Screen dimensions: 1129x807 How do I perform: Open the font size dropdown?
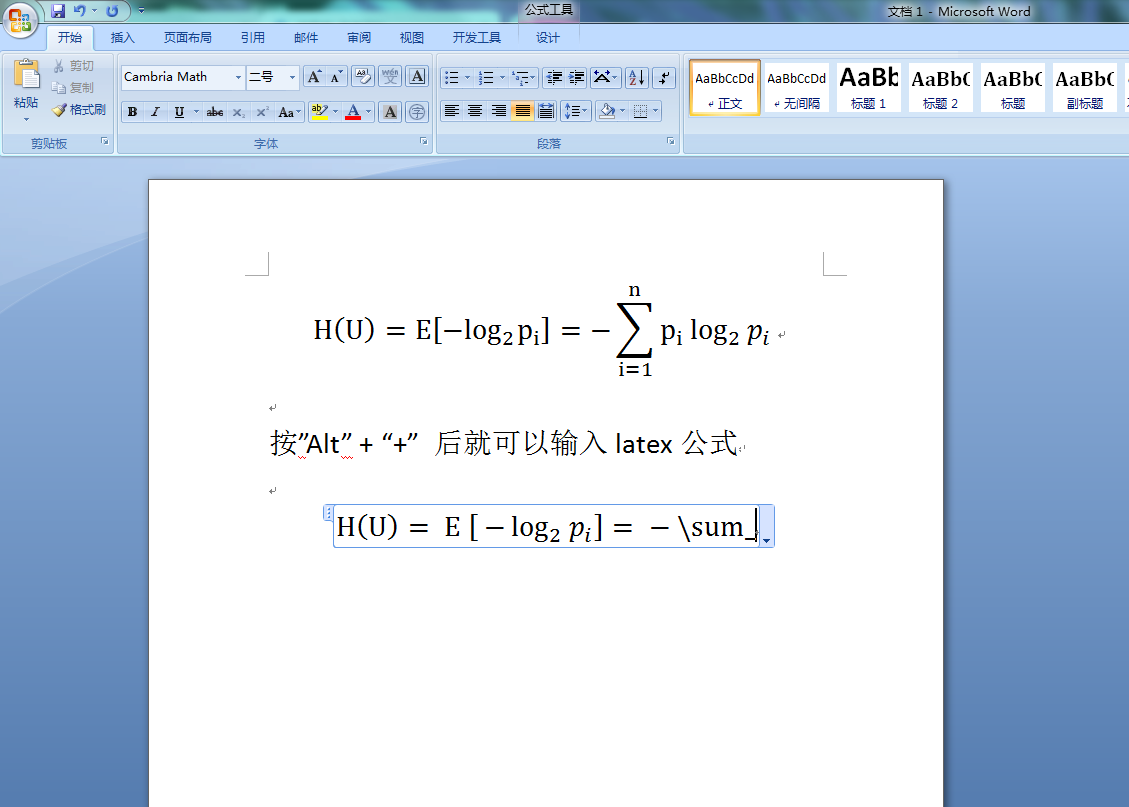coord(292,76)
